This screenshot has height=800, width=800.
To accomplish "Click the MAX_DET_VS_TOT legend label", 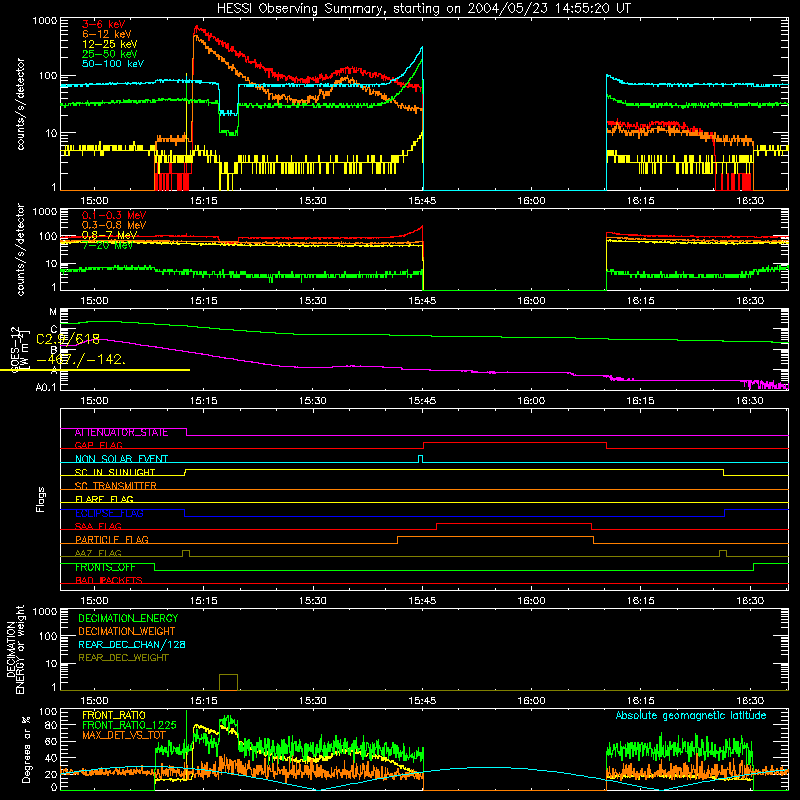I will 123,735.
